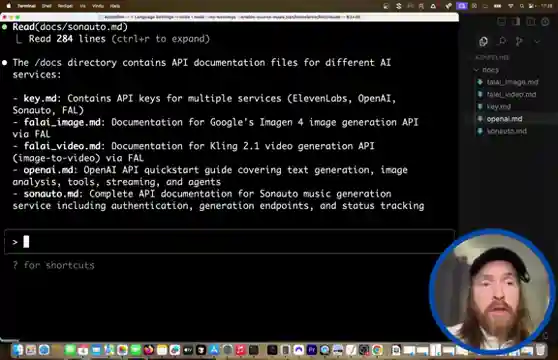Open the openai.md file in sidebar
The image size is (558, 360).
click(504, 119)
